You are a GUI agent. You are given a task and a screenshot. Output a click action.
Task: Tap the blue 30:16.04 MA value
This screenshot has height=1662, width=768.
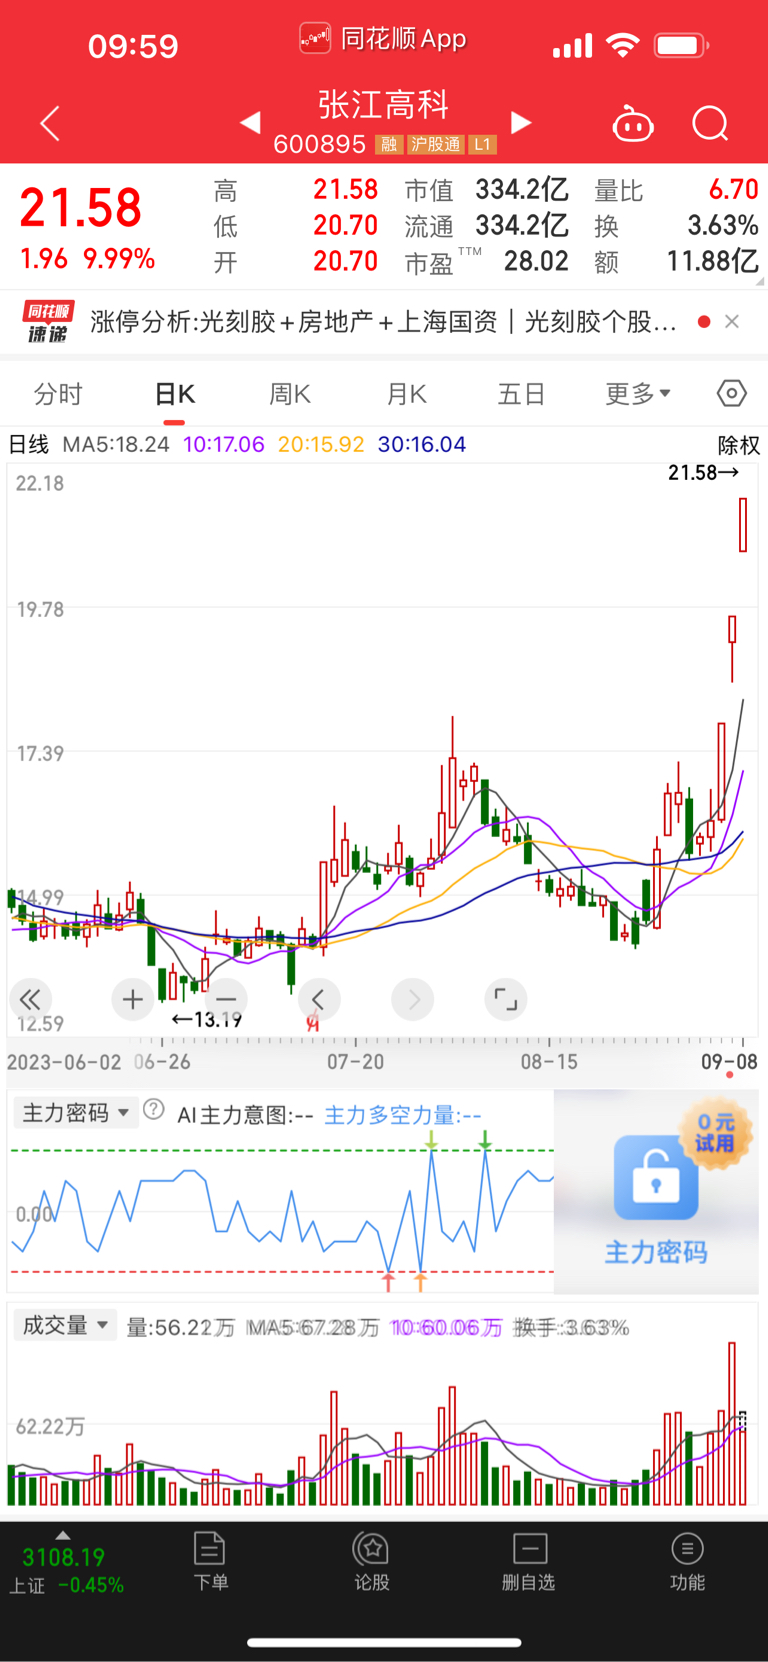coord(422,445)
